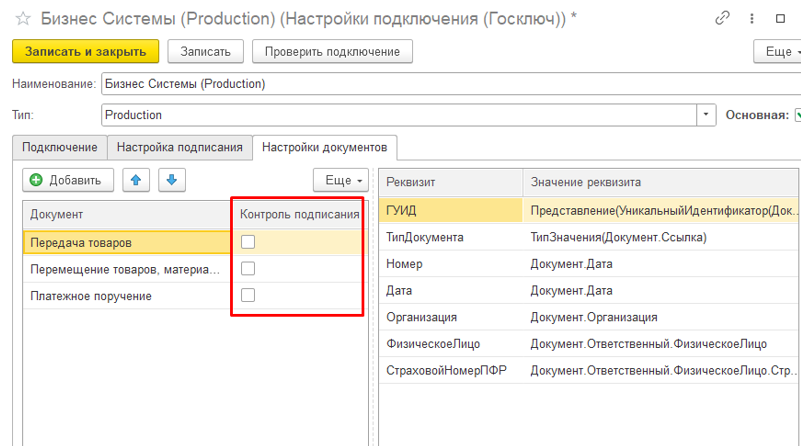Select the "ТипДокумента" attribute cell

[x=451, y=237]
